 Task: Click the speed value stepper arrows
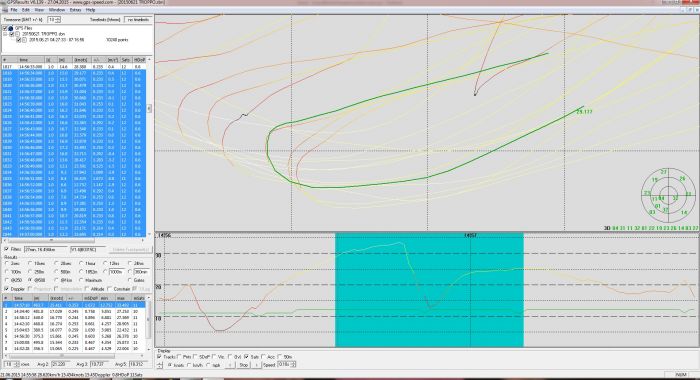(x=293, y=365)
